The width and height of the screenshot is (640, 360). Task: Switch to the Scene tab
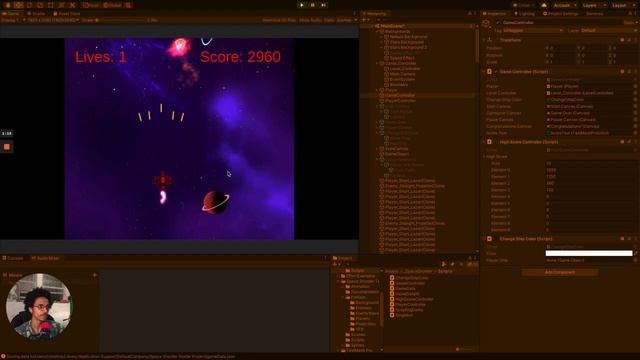[36, 13]
